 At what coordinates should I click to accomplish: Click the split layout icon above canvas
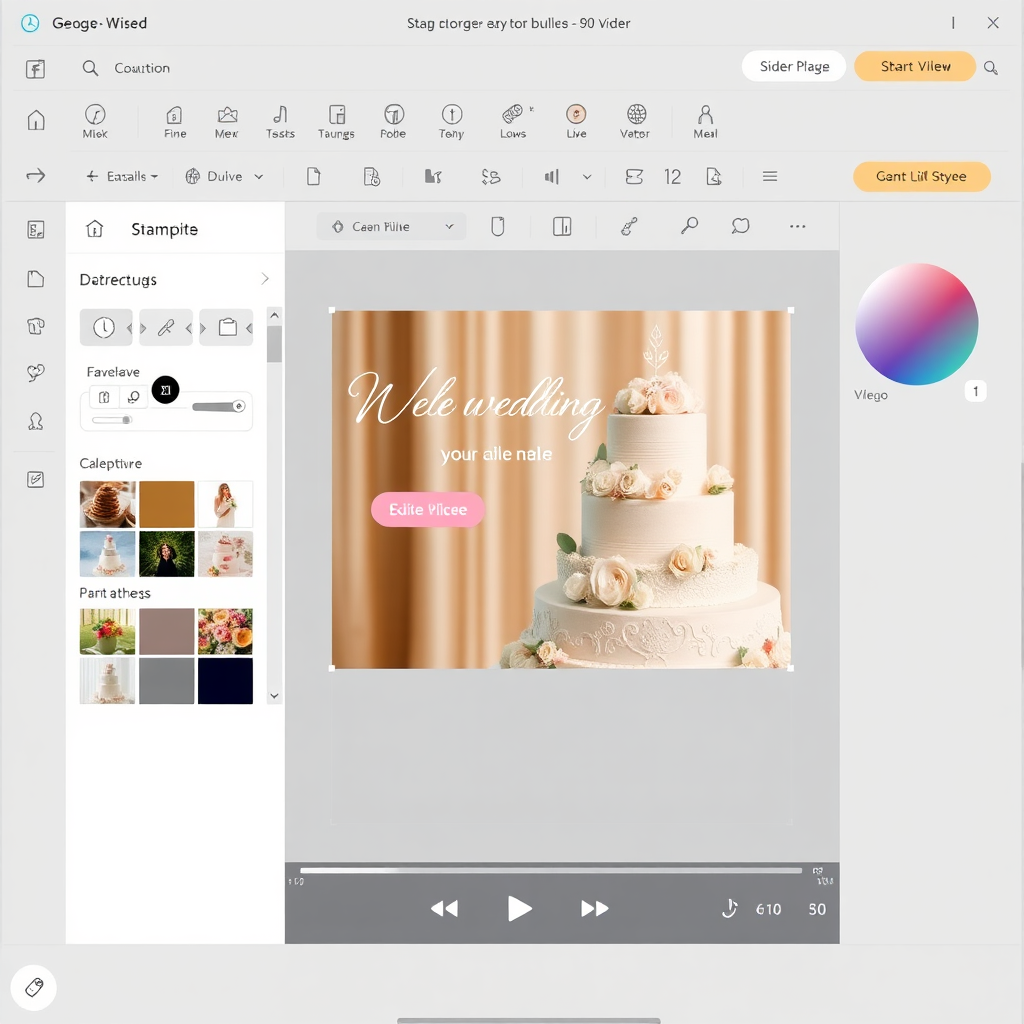coord(562,227)
